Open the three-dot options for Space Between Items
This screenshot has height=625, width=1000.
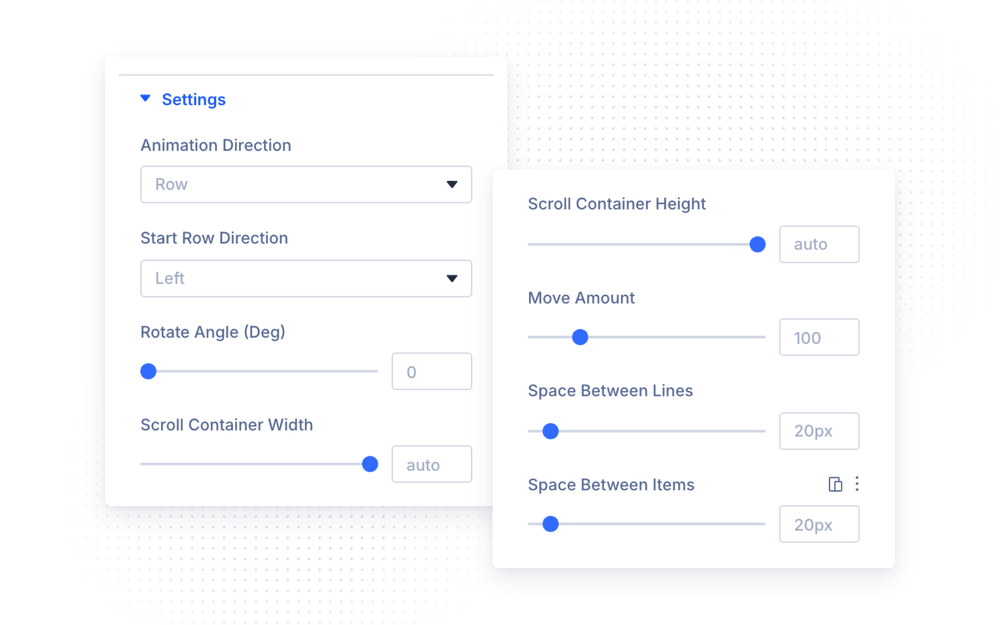click(x=857, y=484)
